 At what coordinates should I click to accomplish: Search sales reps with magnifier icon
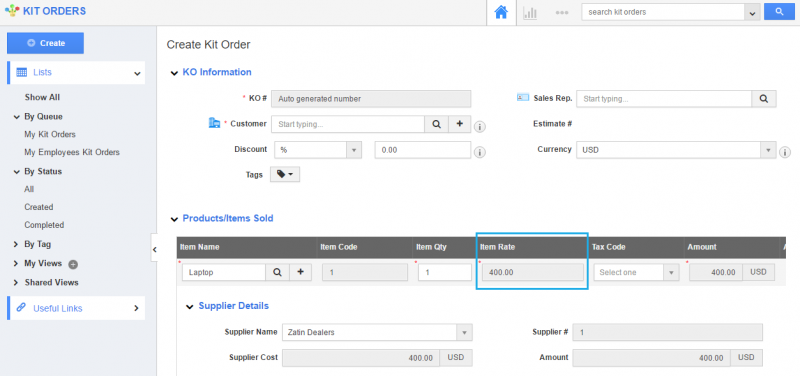(764, 99)
